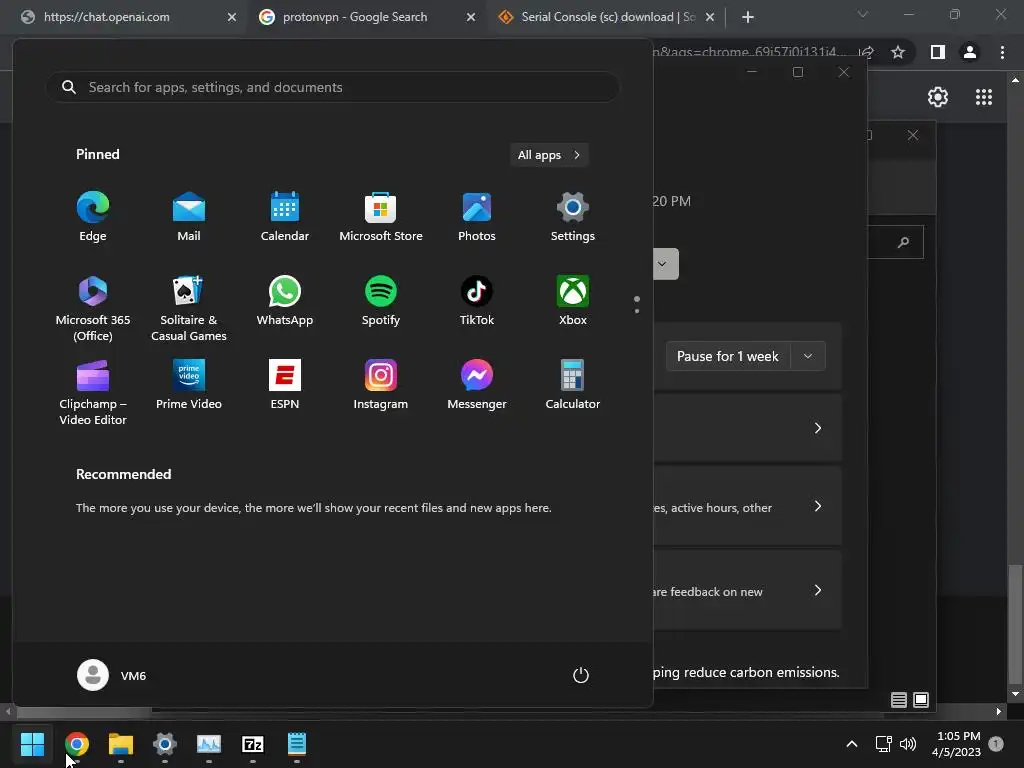Image resolution: width=1024 pixels, height=768 pixels.
Task: Go to next page of pinned apps
Action: (637, 311)
